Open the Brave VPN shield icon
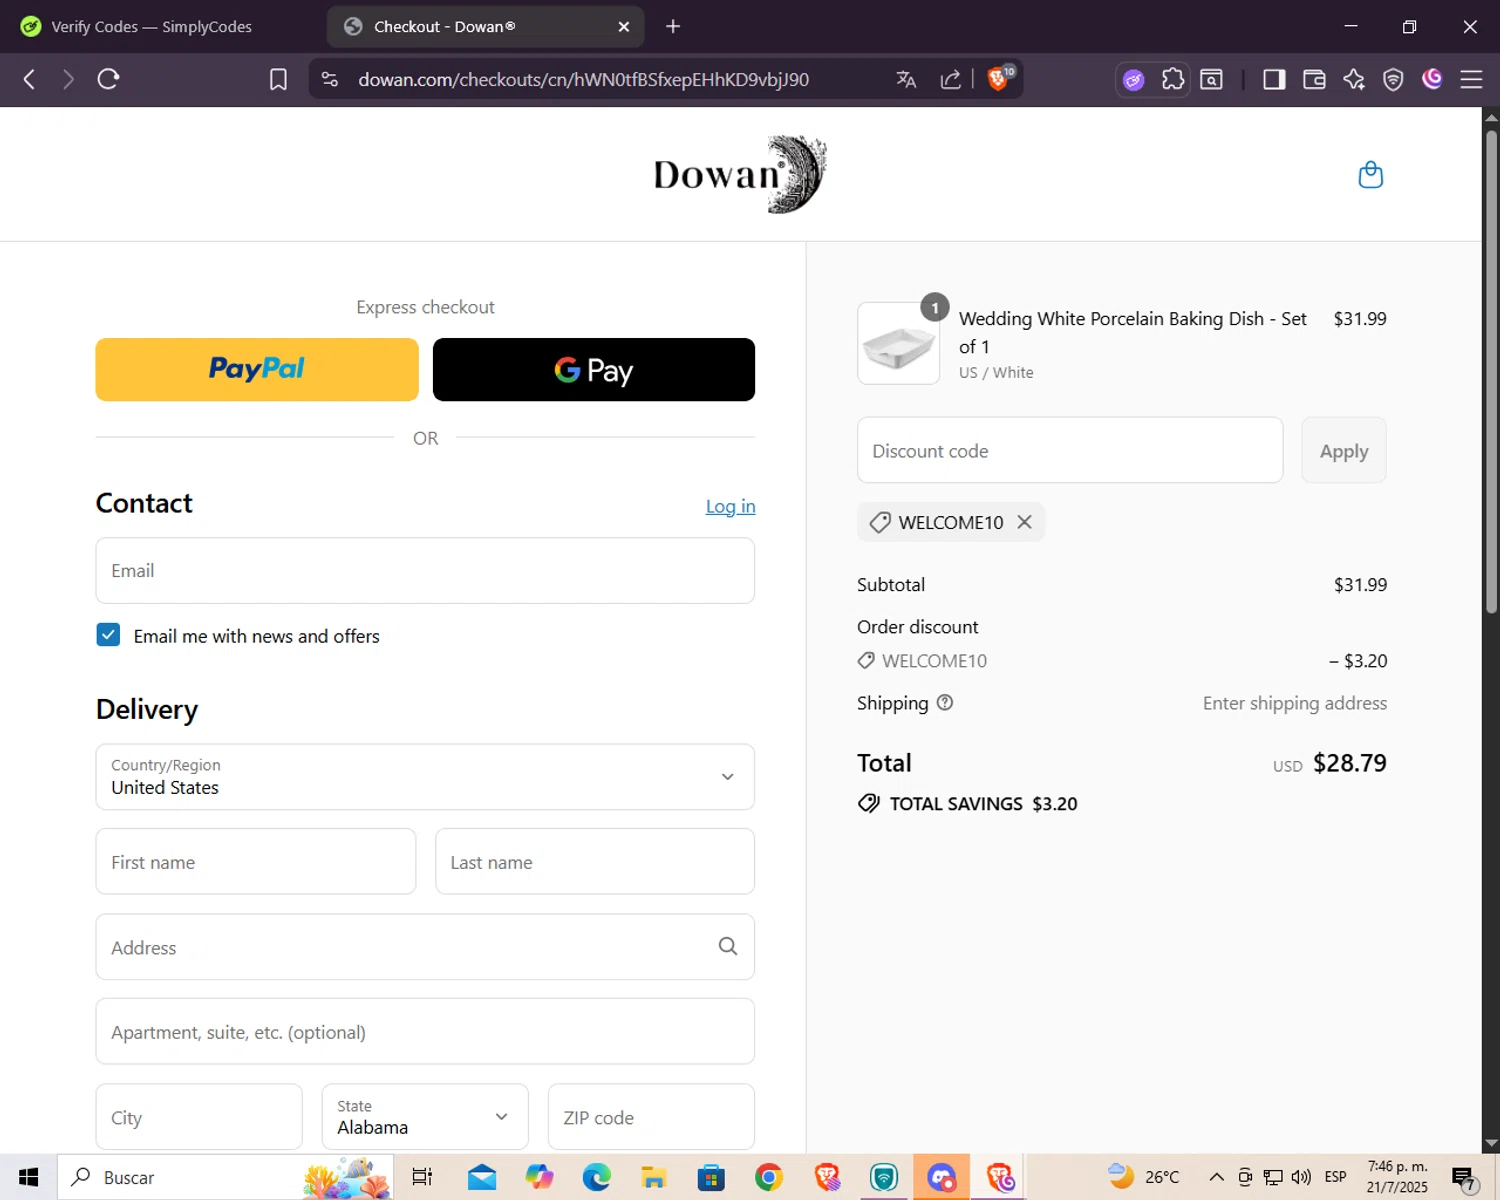The height and width of the screenshot is (1200, 1500). pyautogui.click(x=1393, y=79)
